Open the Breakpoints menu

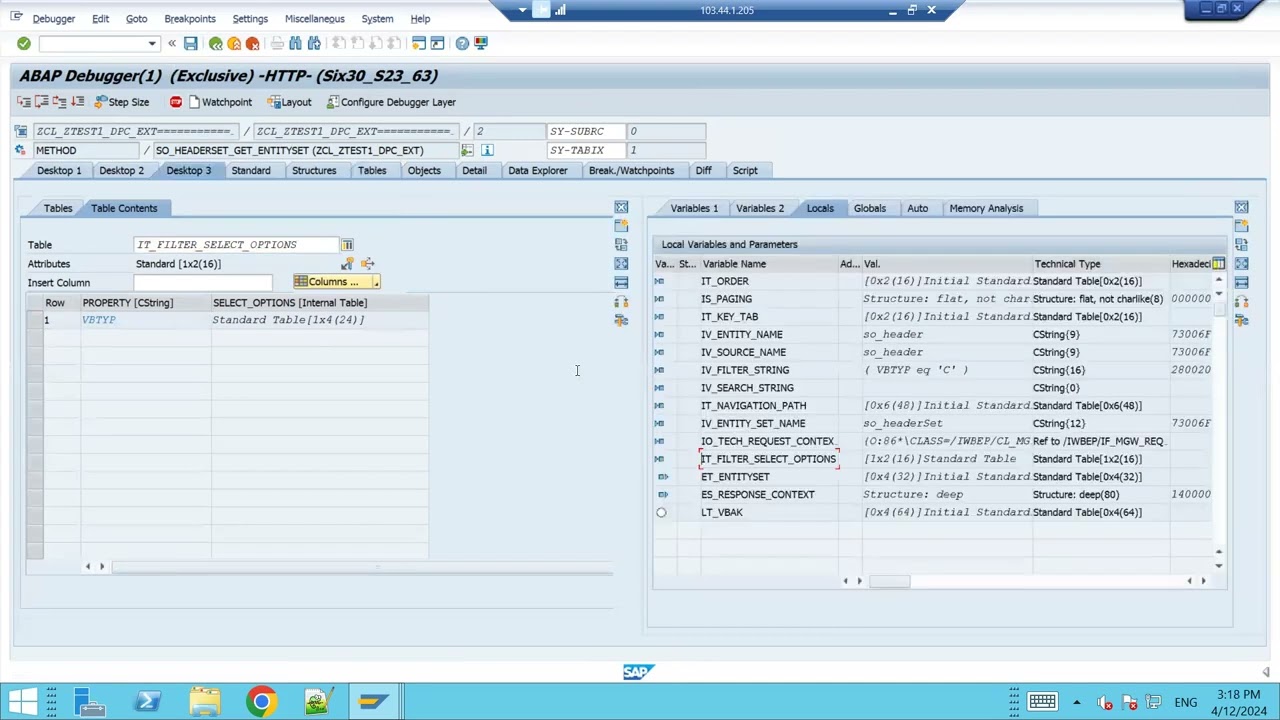click(x=190, y=19)
